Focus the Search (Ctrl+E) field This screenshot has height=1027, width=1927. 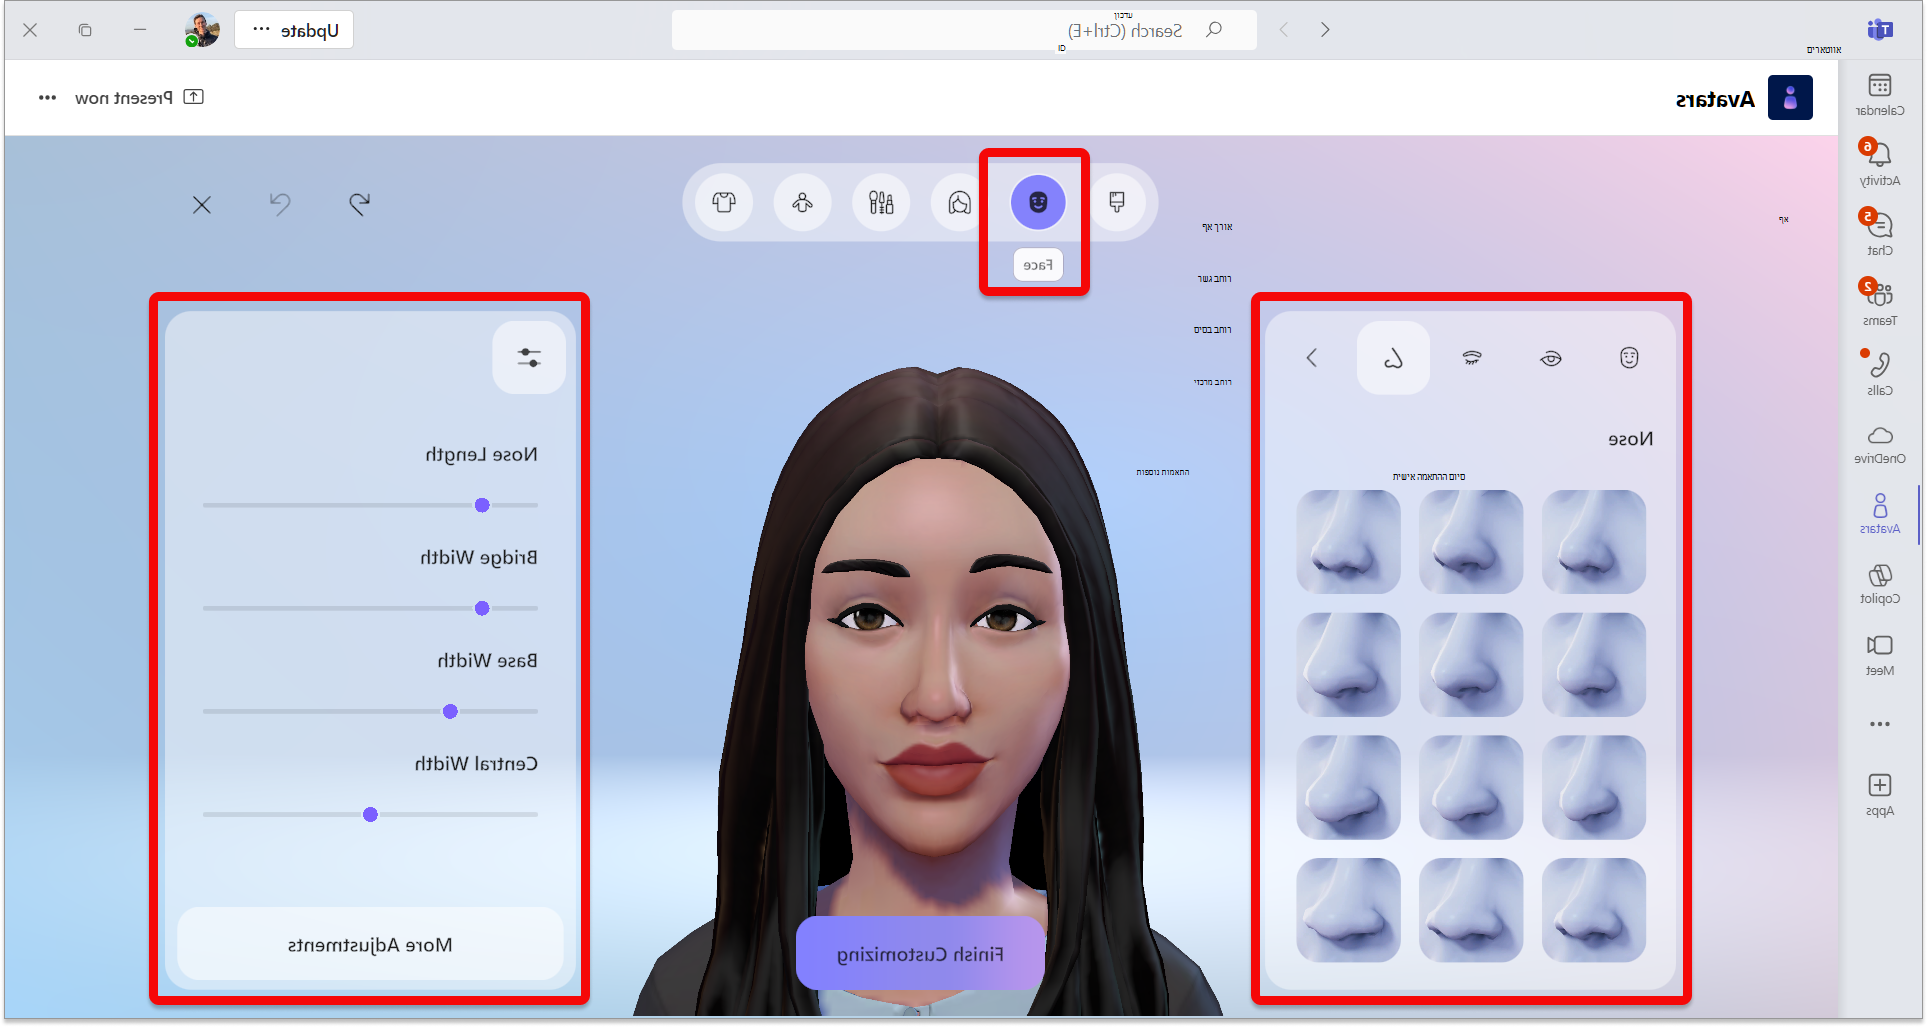tap(964, 30)
